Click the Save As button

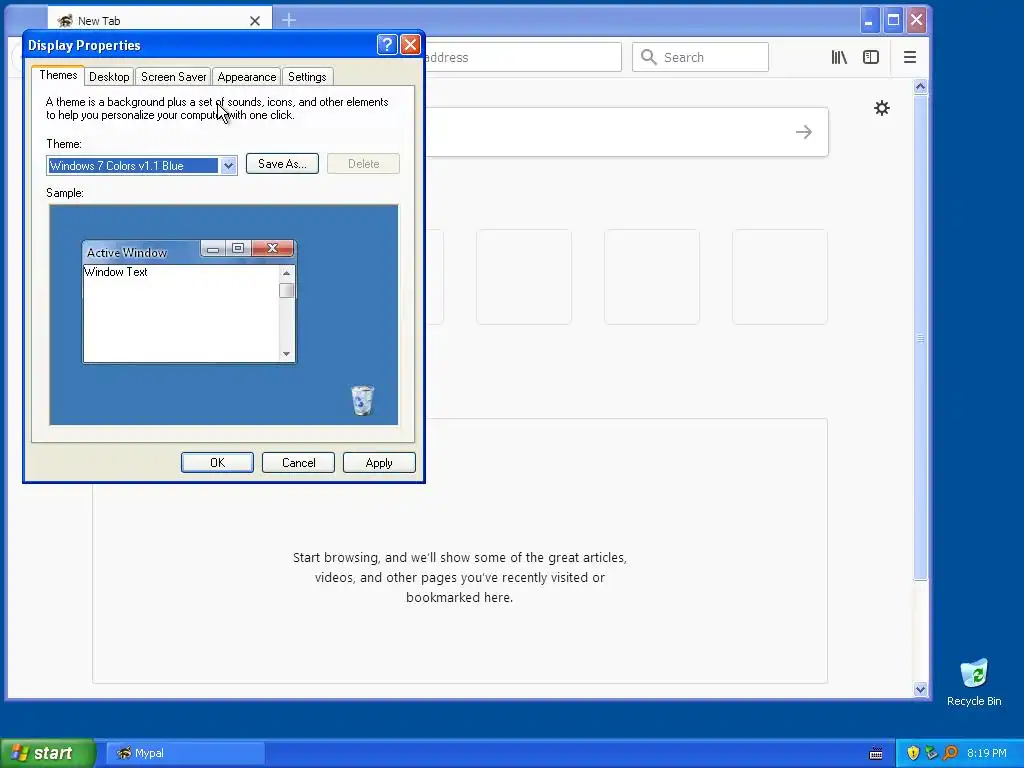282,164
